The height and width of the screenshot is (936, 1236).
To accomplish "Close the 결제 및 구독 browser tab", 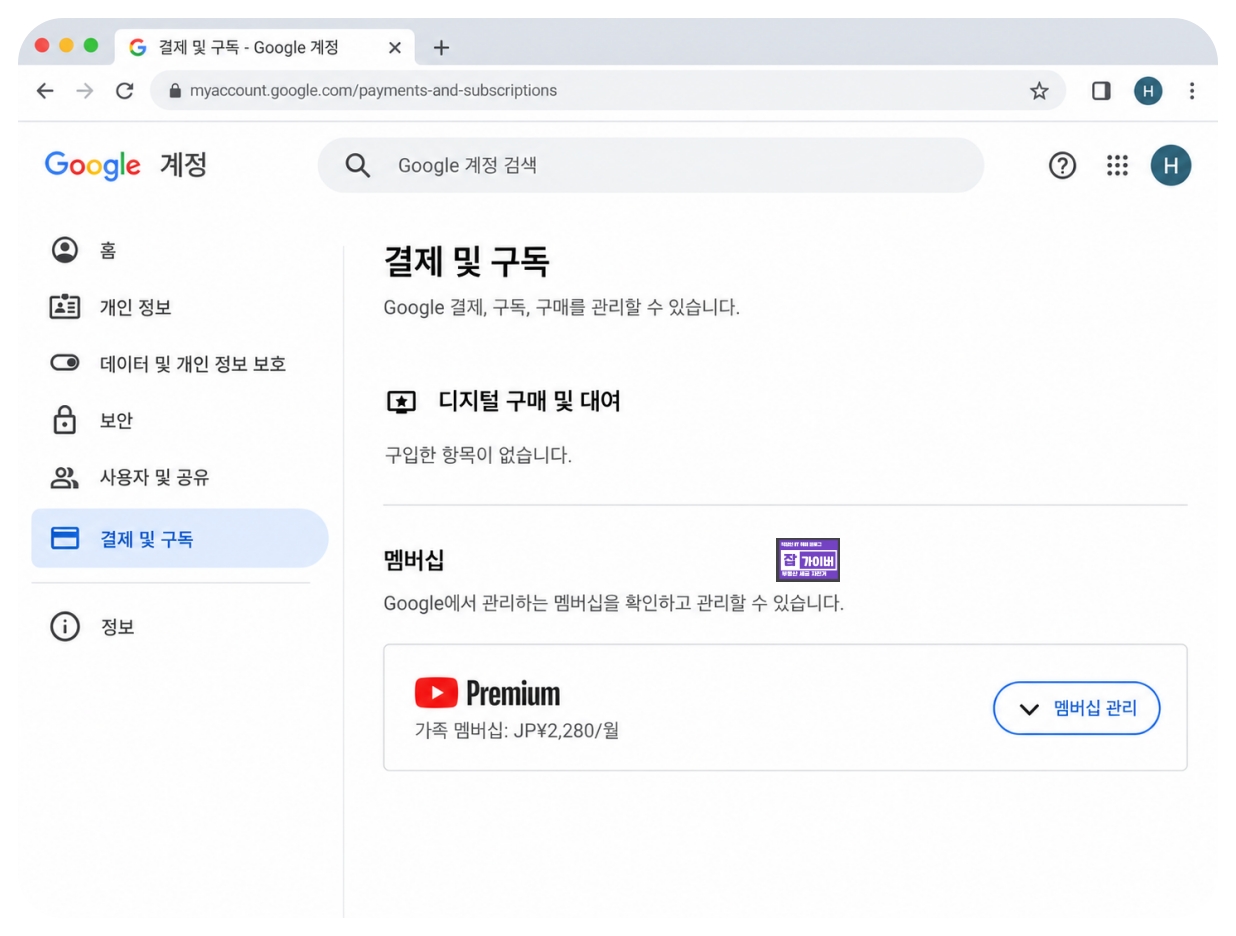I will tap(394, 47).
